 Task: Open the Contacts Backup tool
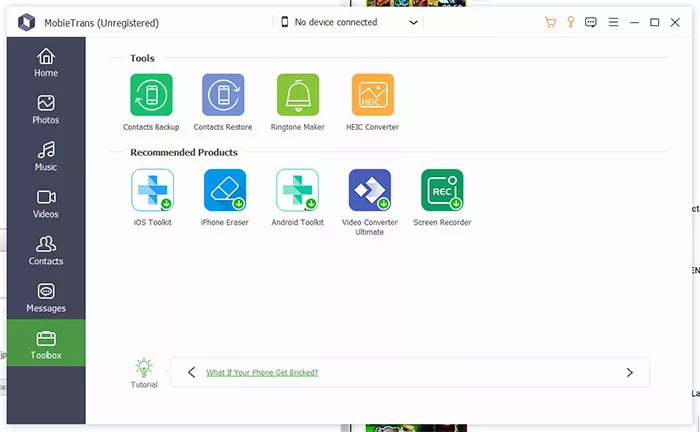[x=151, y=95]
